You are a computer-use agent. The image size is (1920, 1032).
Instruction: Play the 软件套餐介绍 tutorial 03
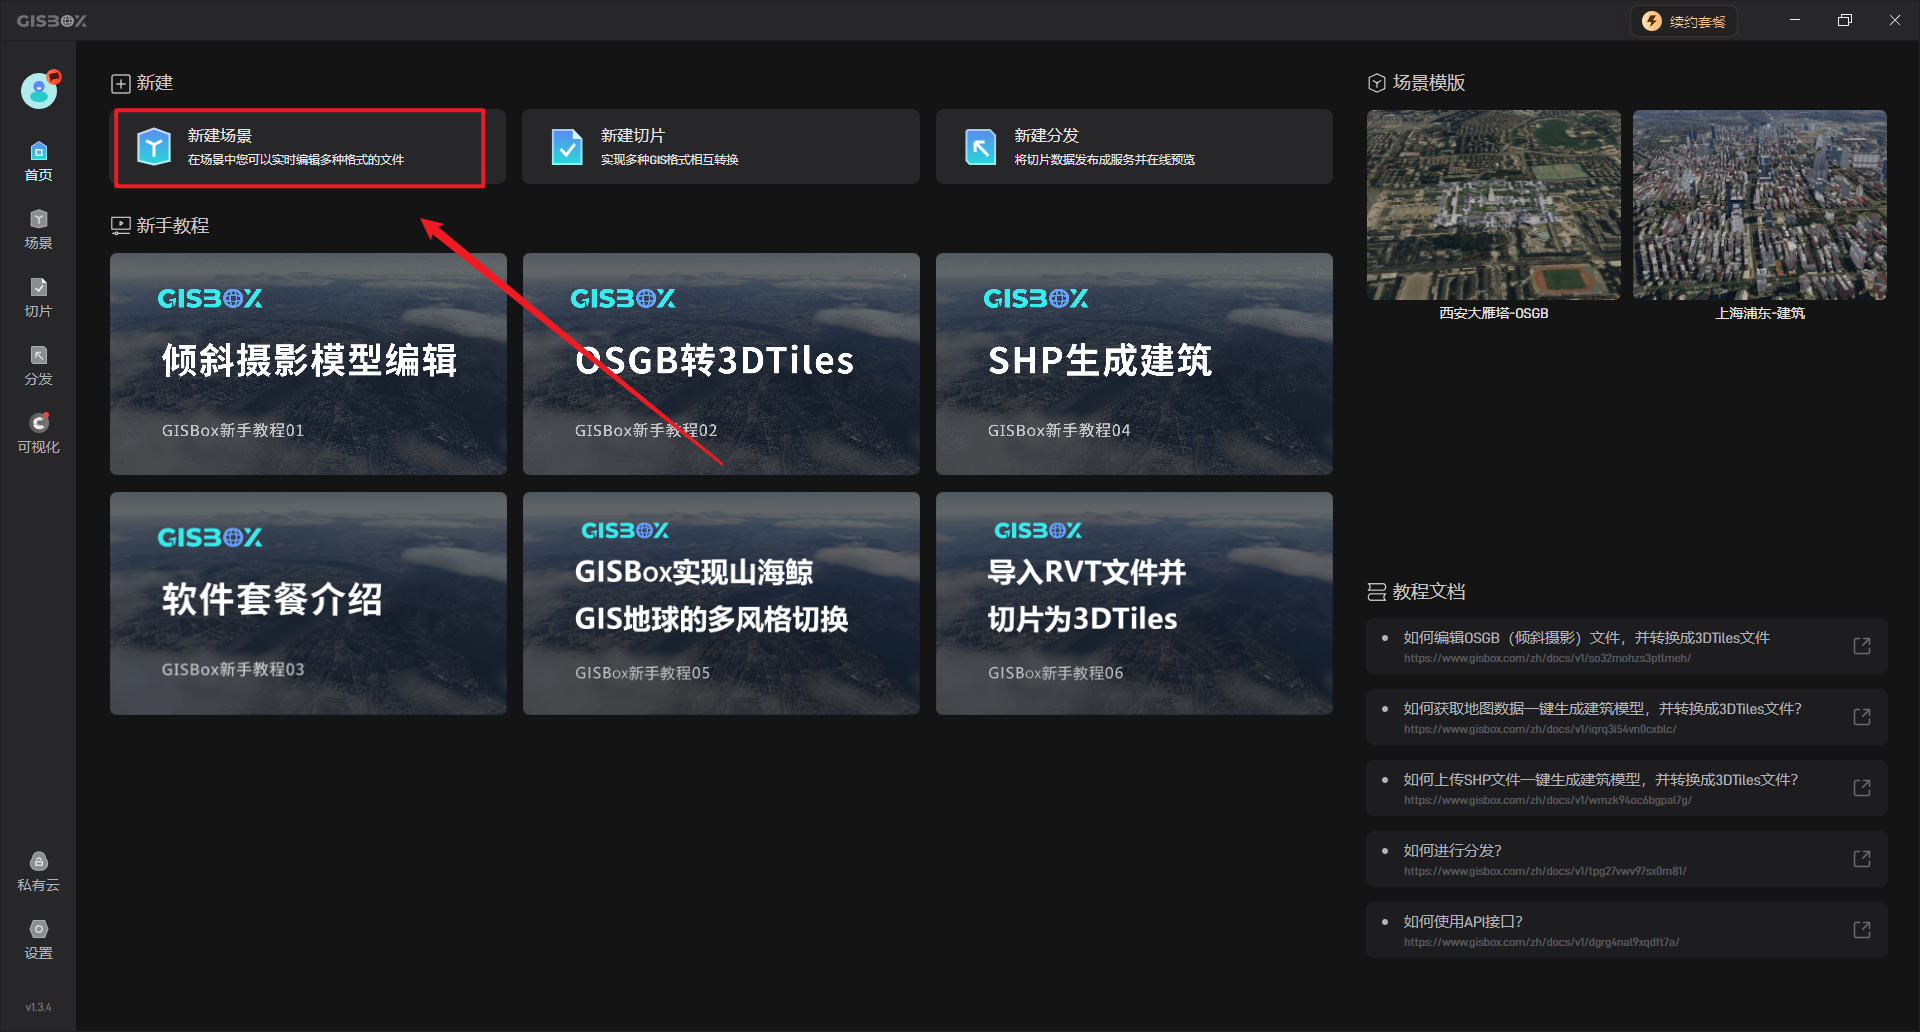coord(308,603)
